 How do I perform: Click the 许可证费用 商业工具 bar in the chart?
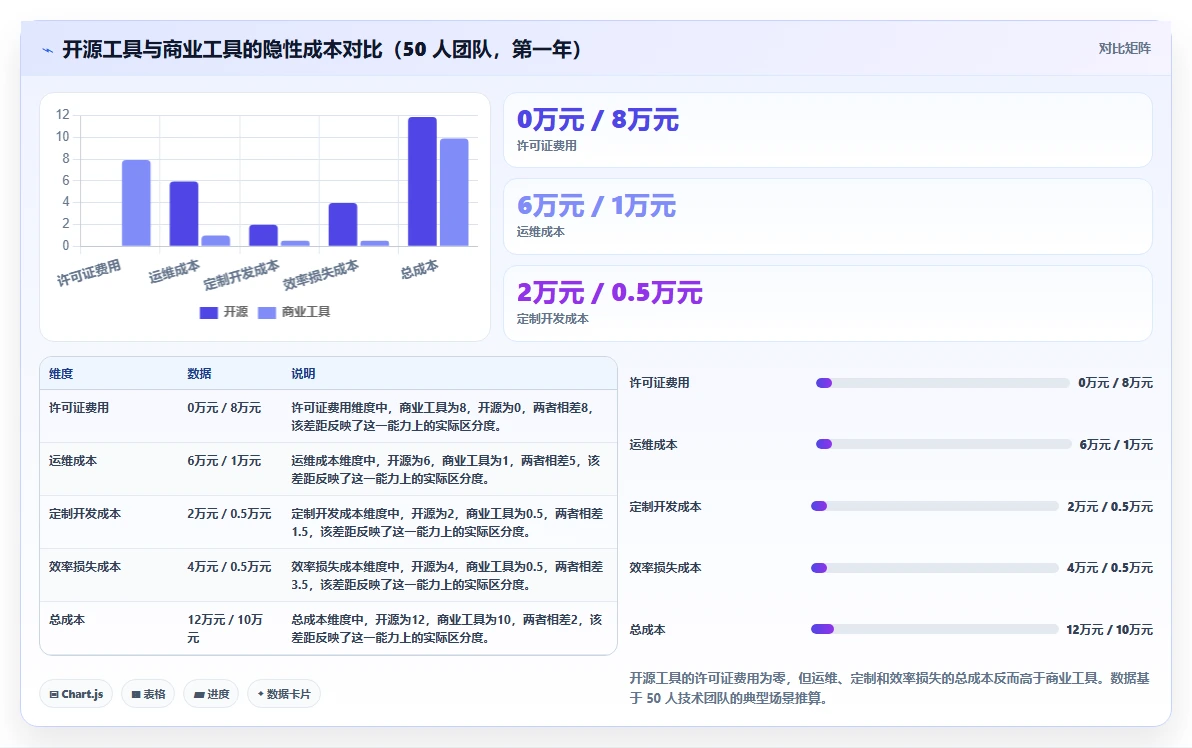(x=136, y=203)
